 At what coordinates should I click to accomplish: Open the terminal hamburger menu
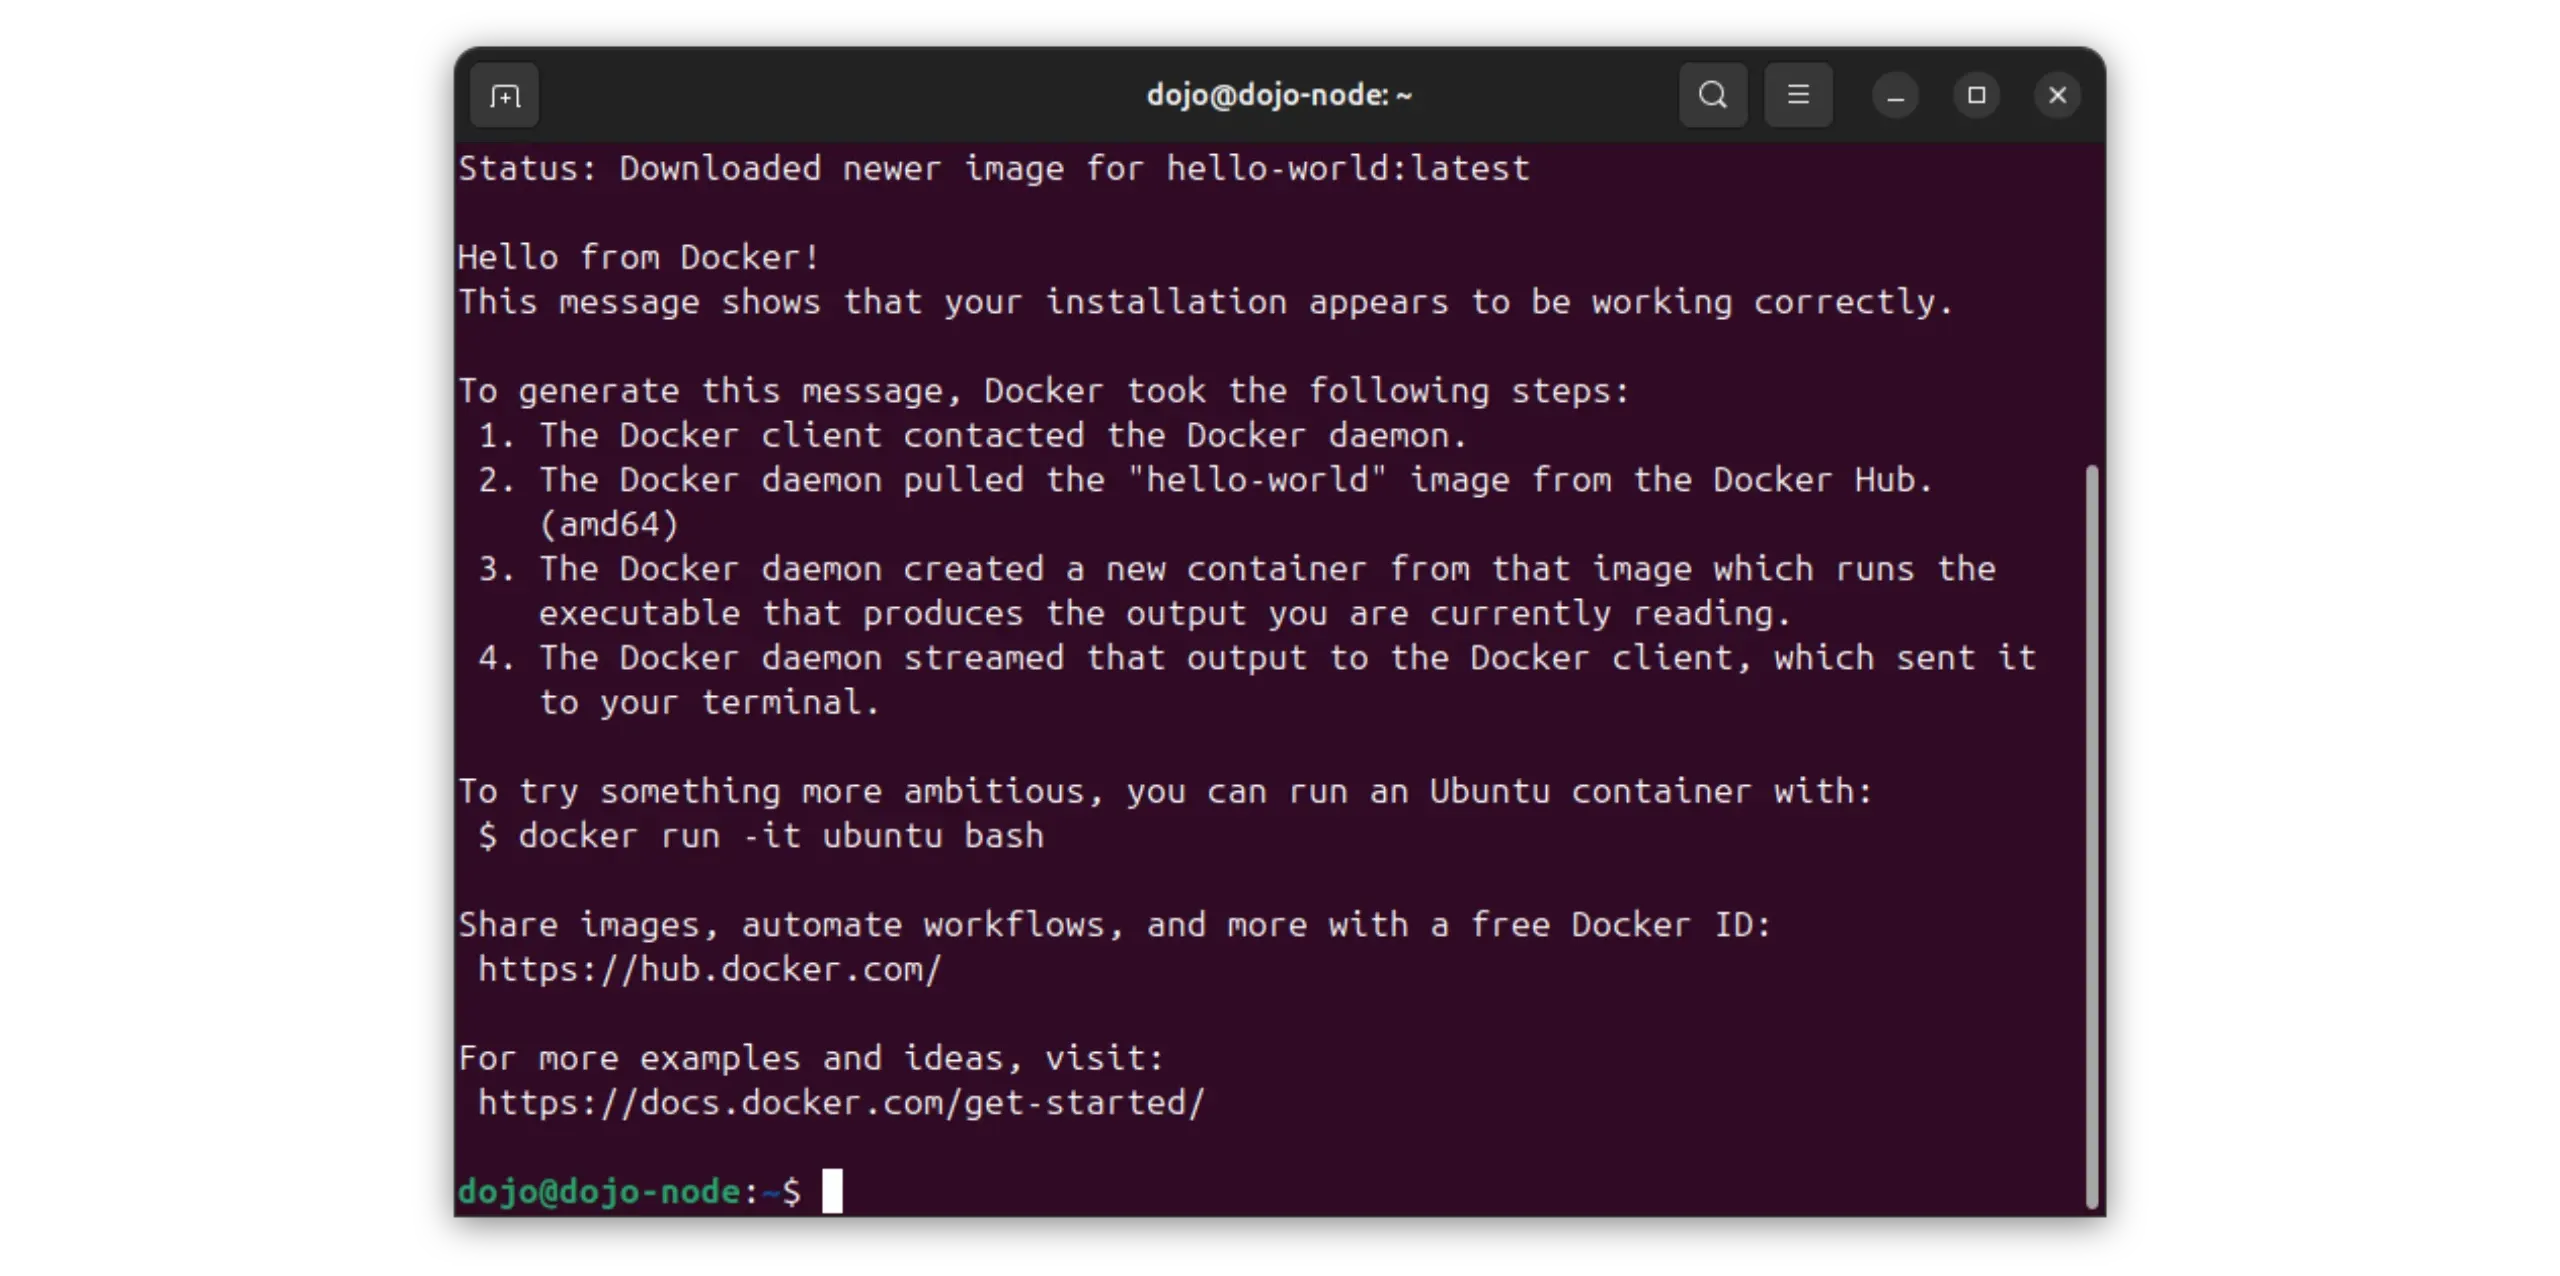click(1798, 96)
